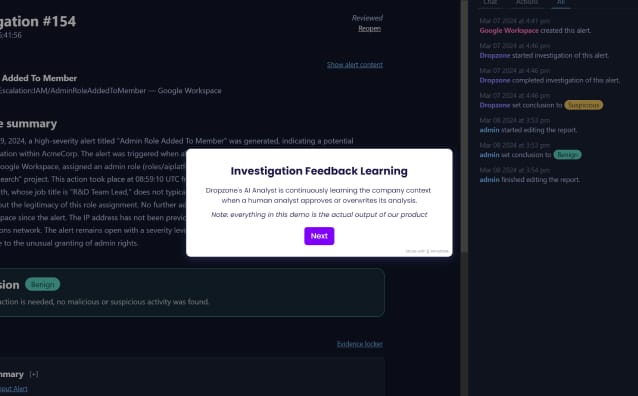Select 'Google Workspace created this alert' entry

point(535,31)
